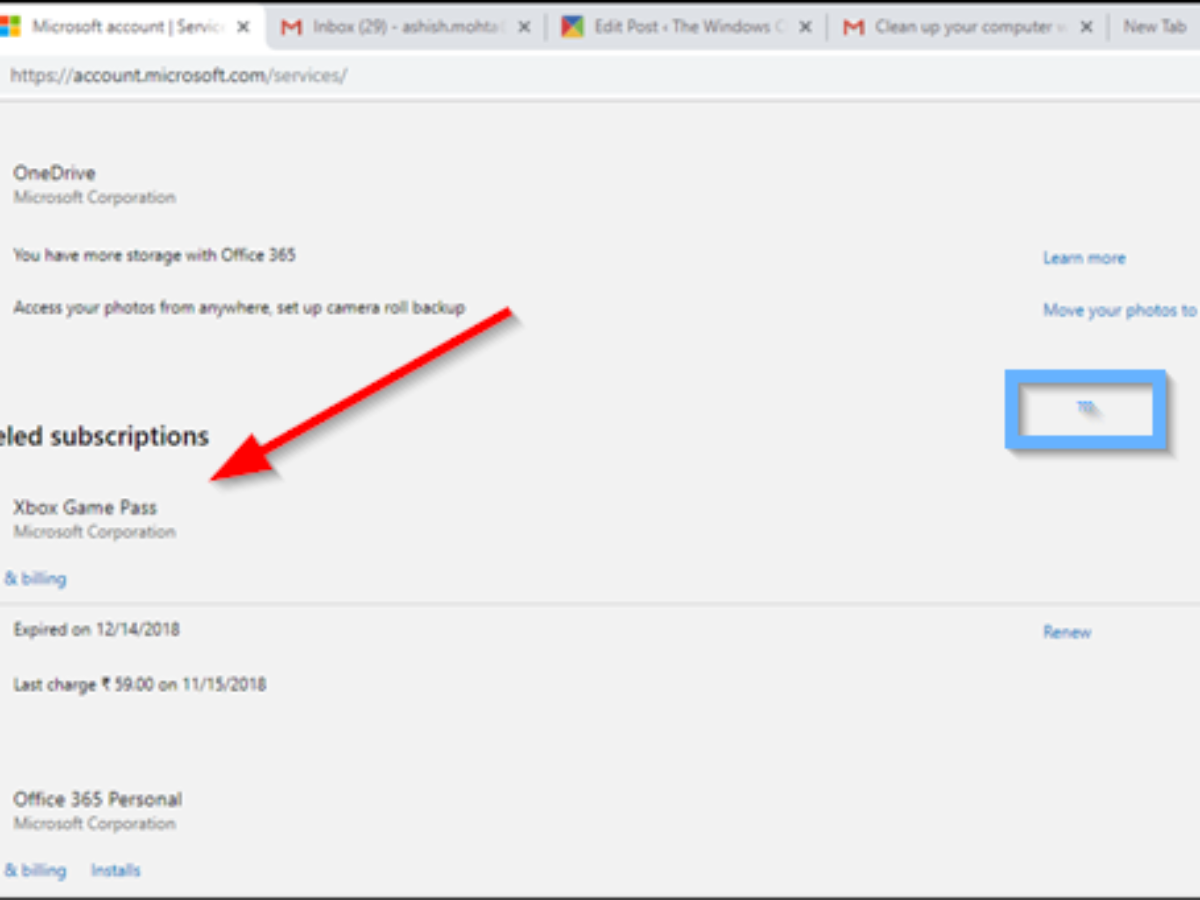Image resolution: width=1200 pixels, height=900 pixels.
Task: Click 'Access your photos from anywhere' text
Action: tap(239, 308)
